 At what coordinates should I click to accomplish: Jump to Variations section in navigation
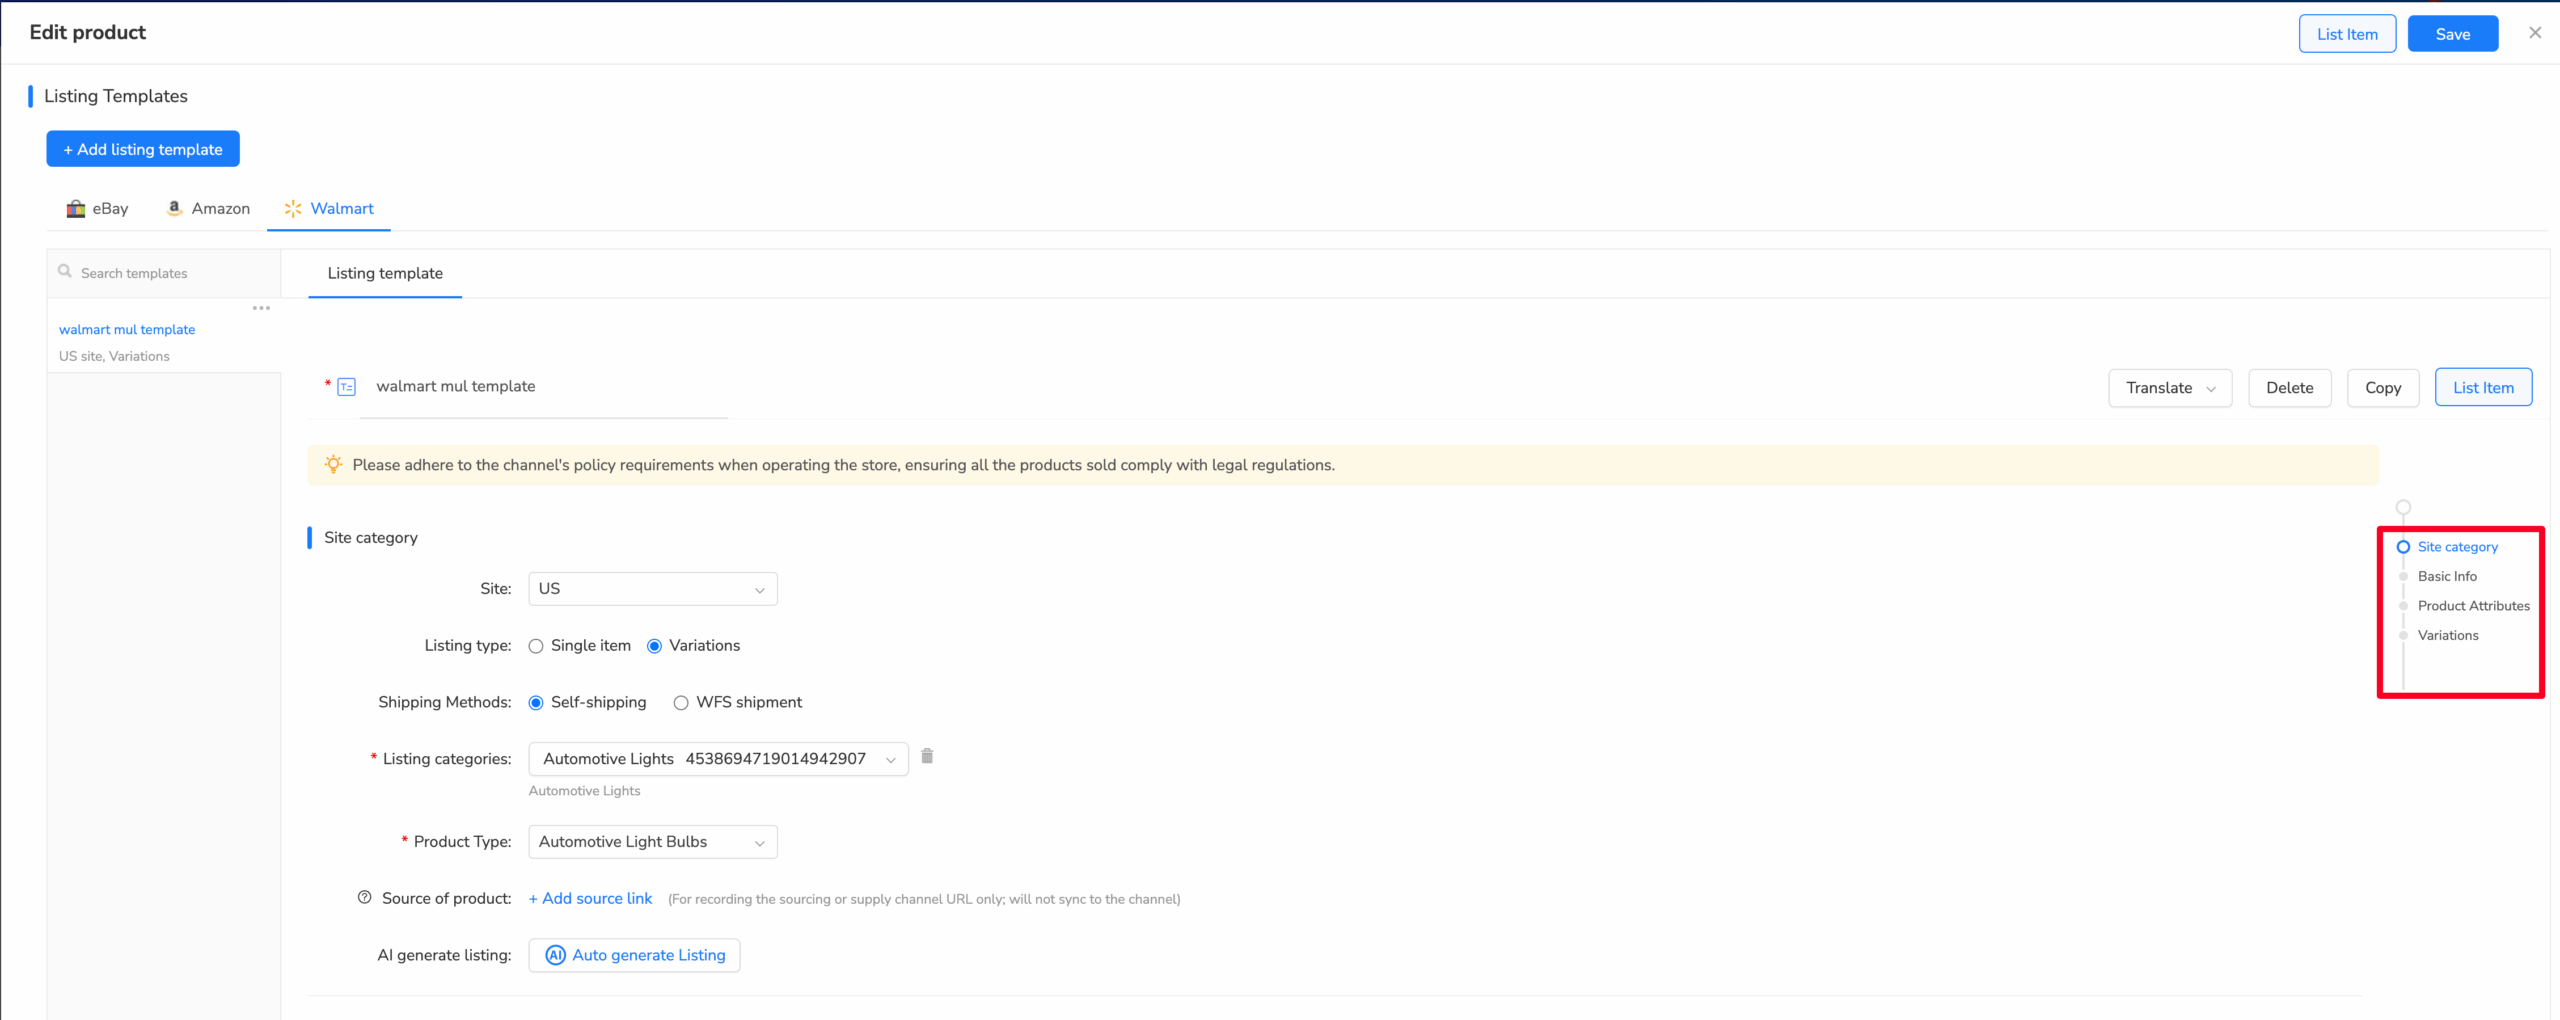tap(2448, 635)
